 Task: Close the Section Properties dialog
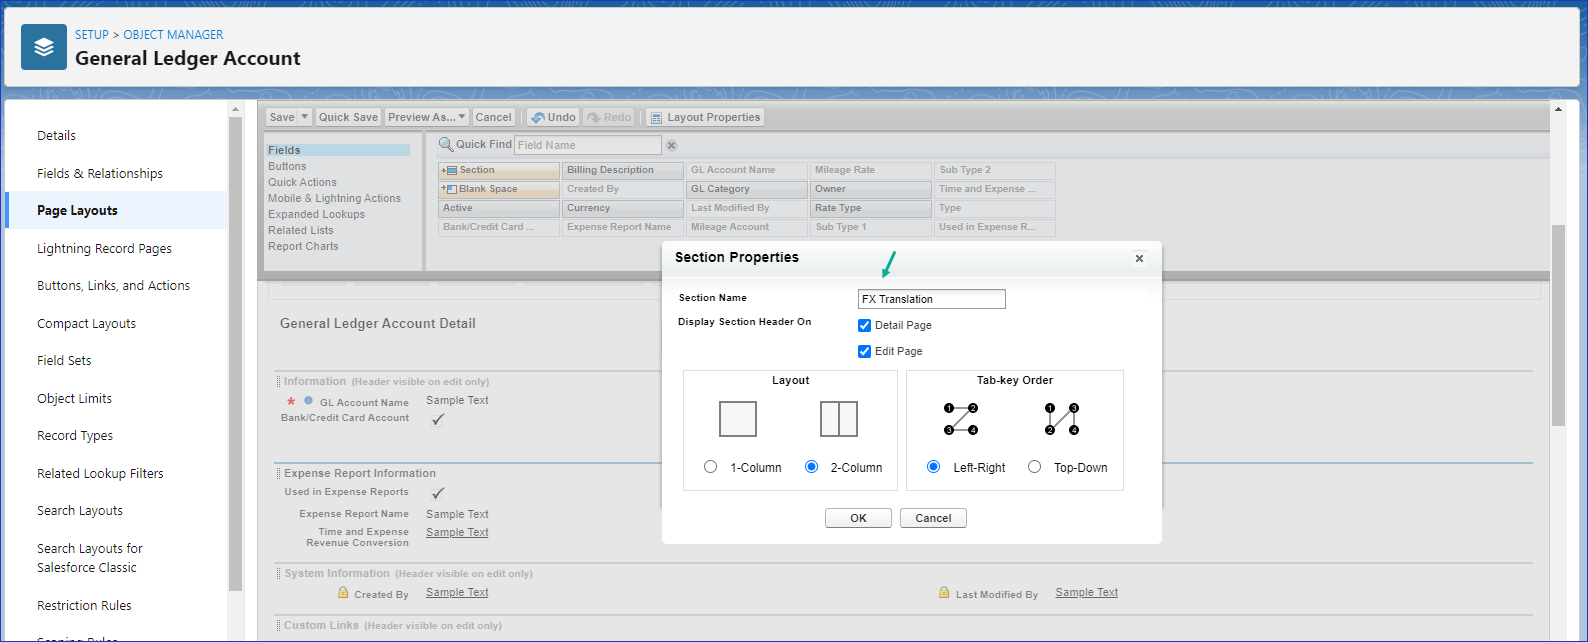pyautogui.click(x=1139, y=258)
